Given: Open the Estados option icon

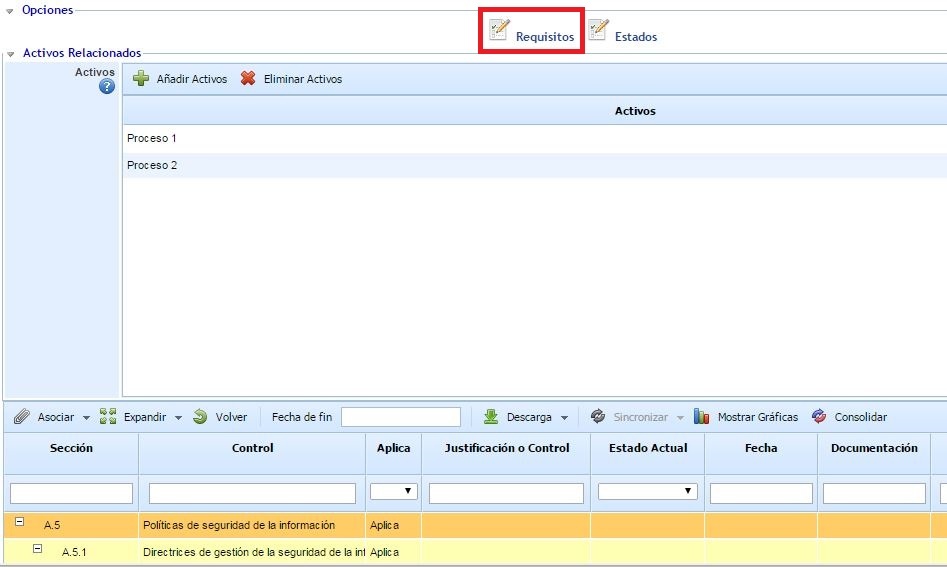Looking at the screenshot, I should coord(598,30).
